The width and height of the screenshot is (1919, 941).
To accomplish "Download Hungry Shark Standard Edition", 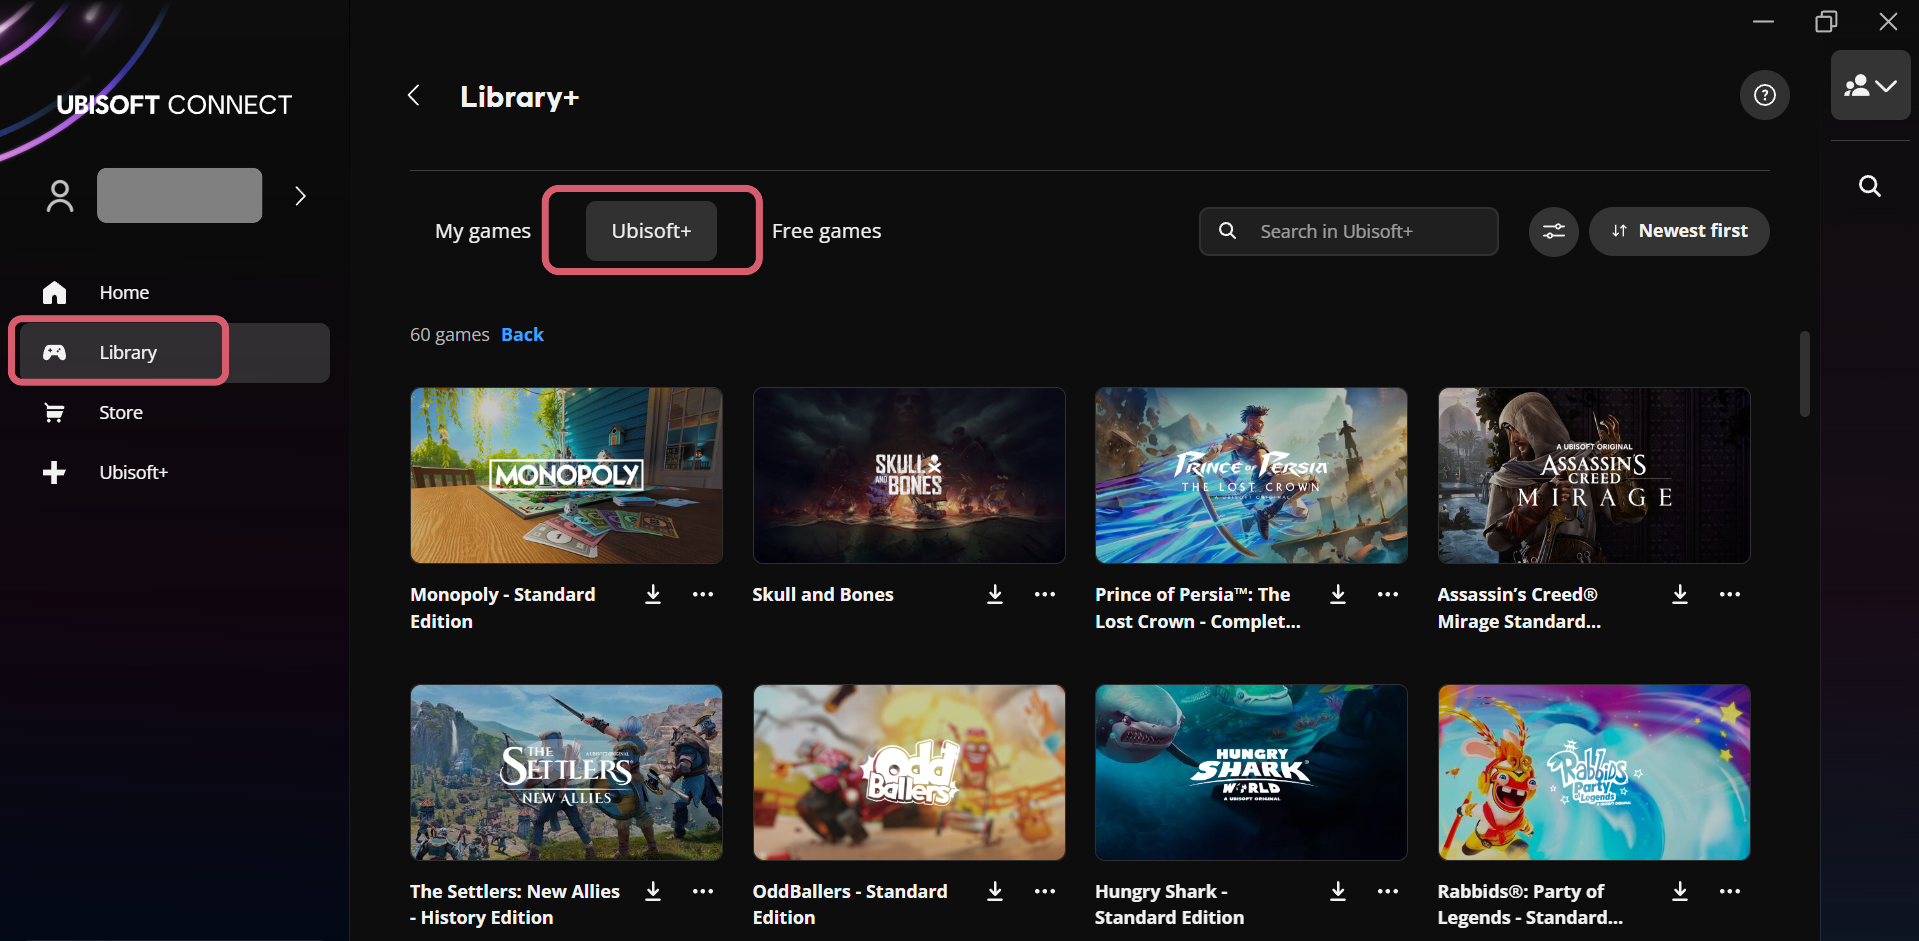I will point(1337,892).
